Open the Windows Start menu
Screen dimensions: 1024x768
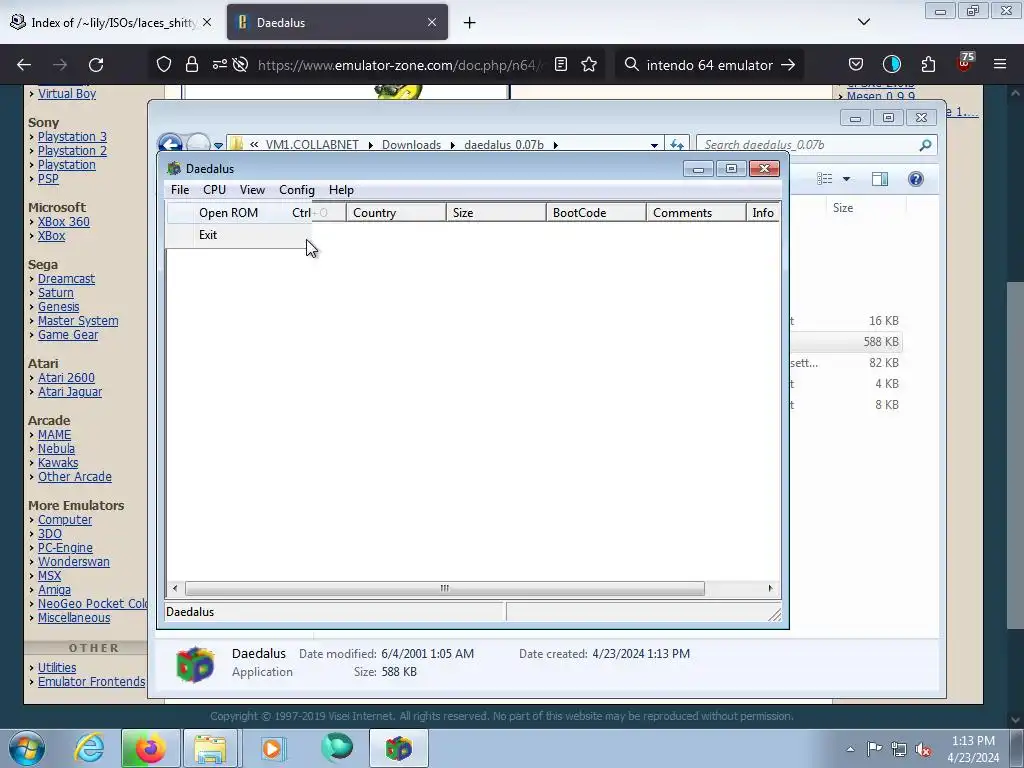(27, 748)
